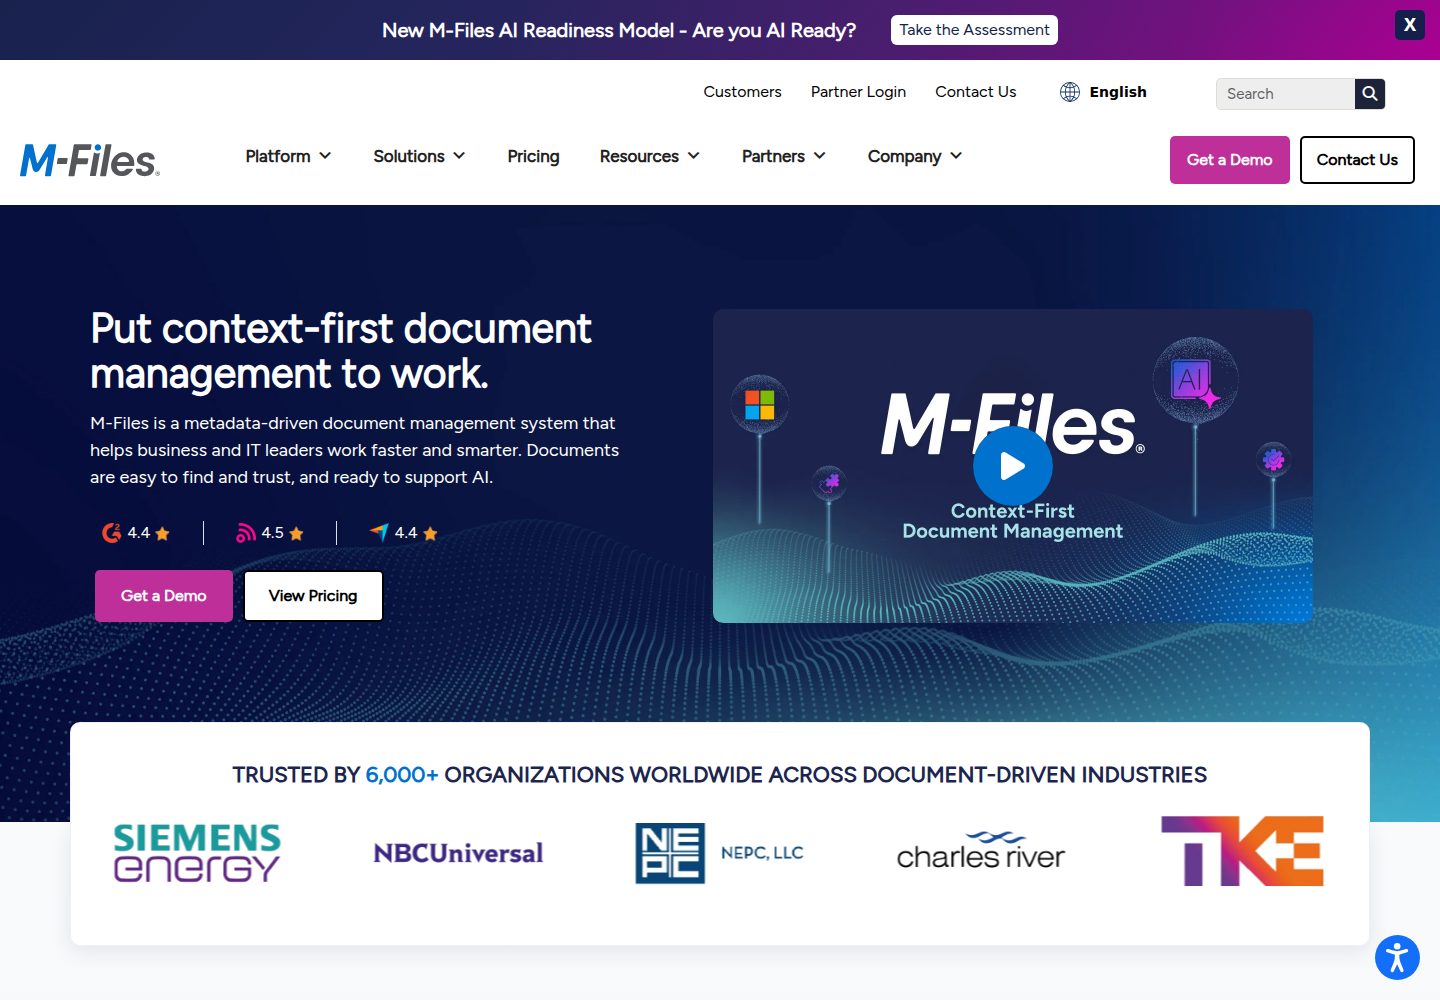Click the pink 4.5 rating icon
Viewport: 1440px width, 1000px height.
click(x=246, y=533)
